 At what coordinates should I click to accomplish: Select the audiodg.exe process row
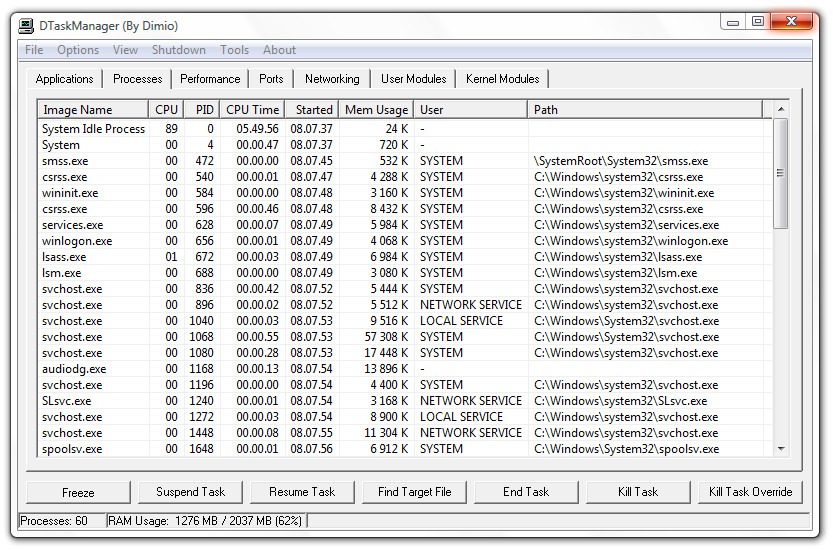coord(74,369)
